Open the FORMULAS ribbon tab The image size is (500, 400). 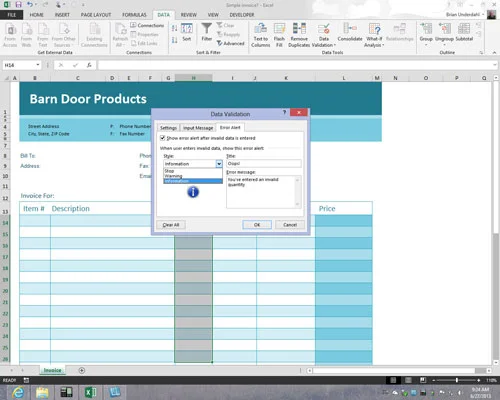134,15
